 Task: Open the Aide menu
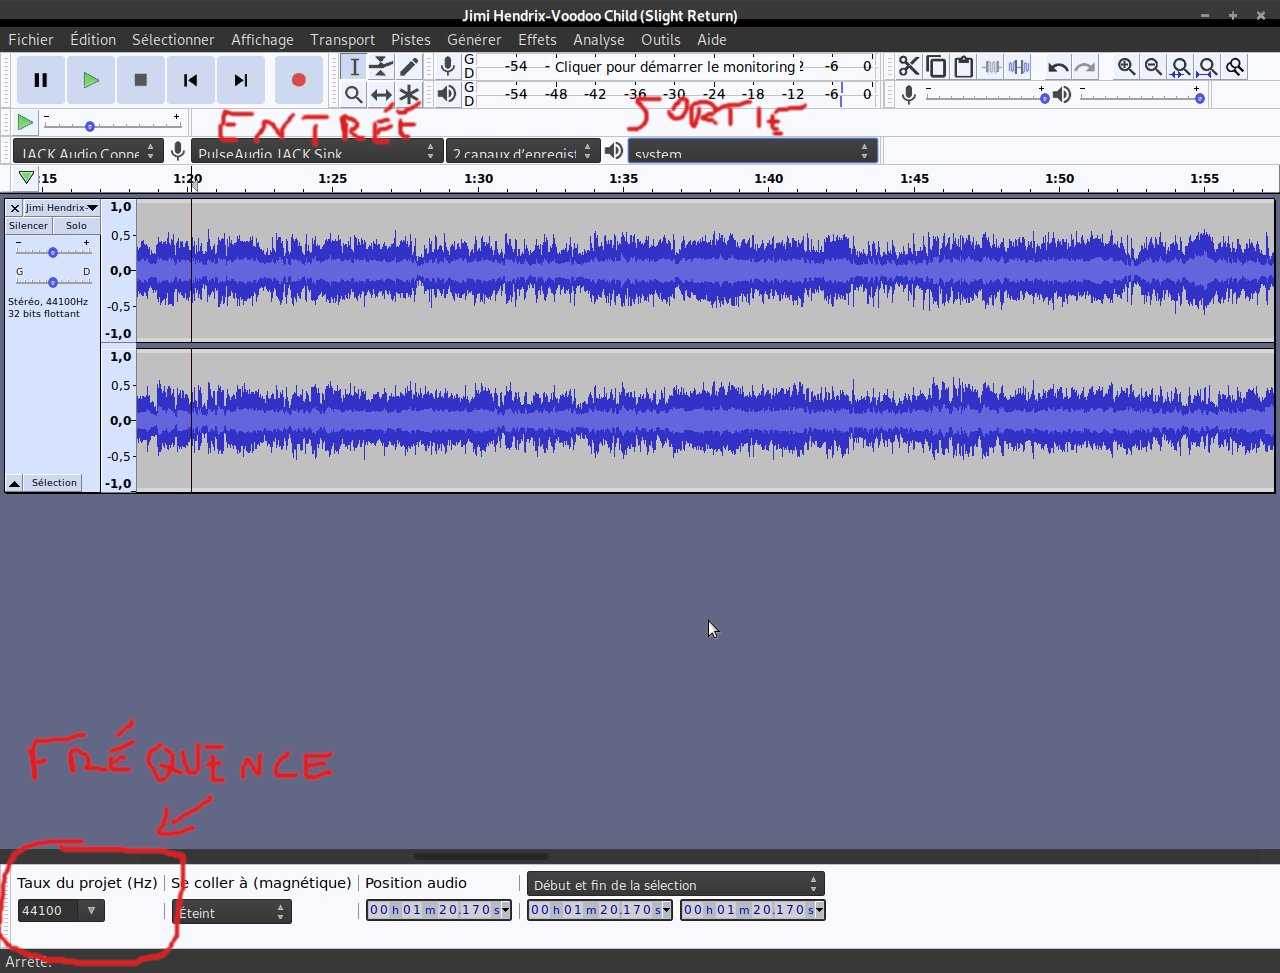712,40
